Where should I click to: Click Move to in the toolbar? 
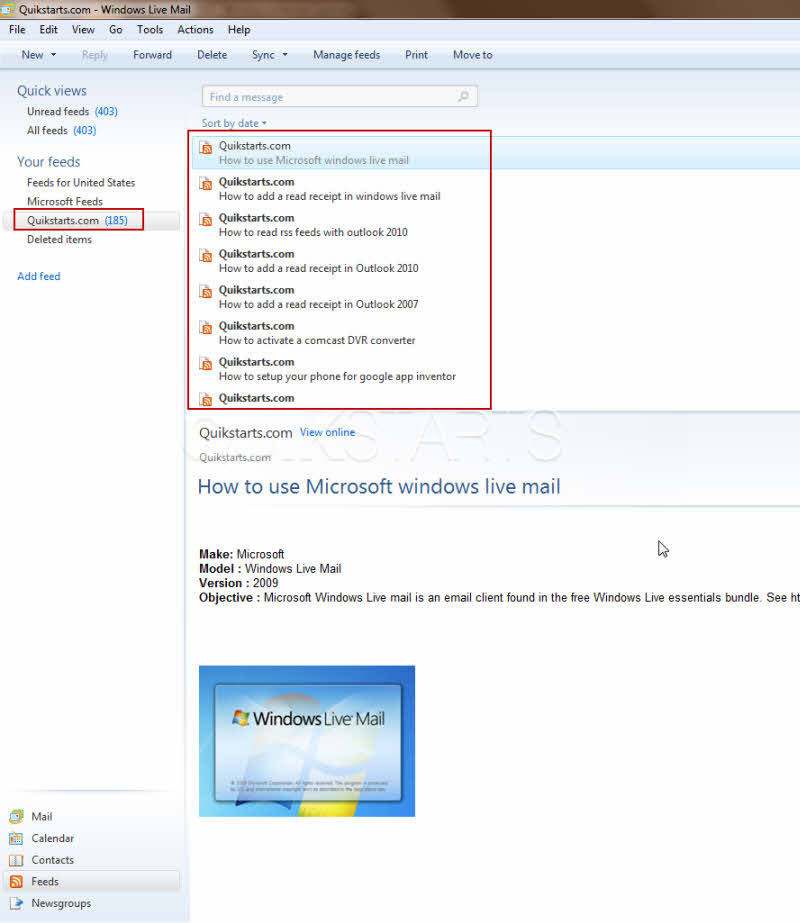click(473, 55)
